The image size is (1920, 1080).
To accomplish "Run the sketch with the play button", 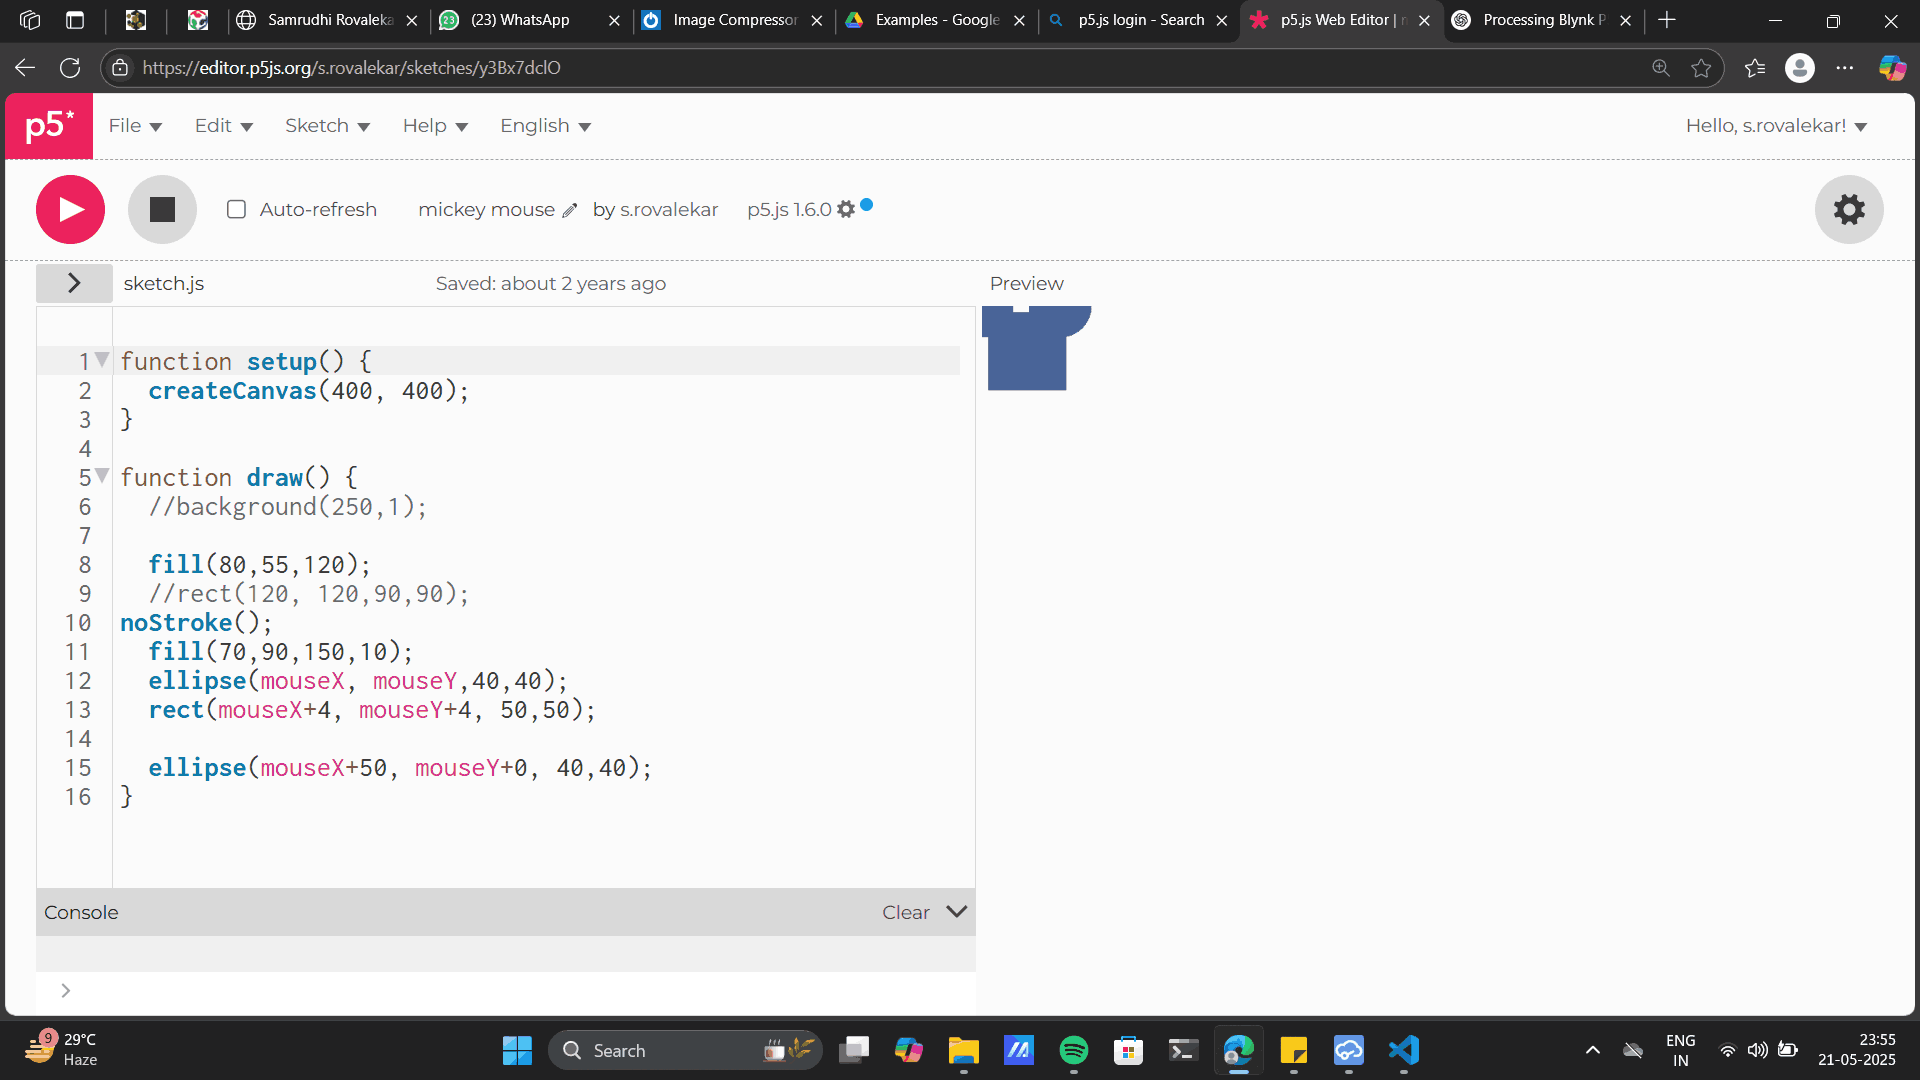I will coord(70,209).
